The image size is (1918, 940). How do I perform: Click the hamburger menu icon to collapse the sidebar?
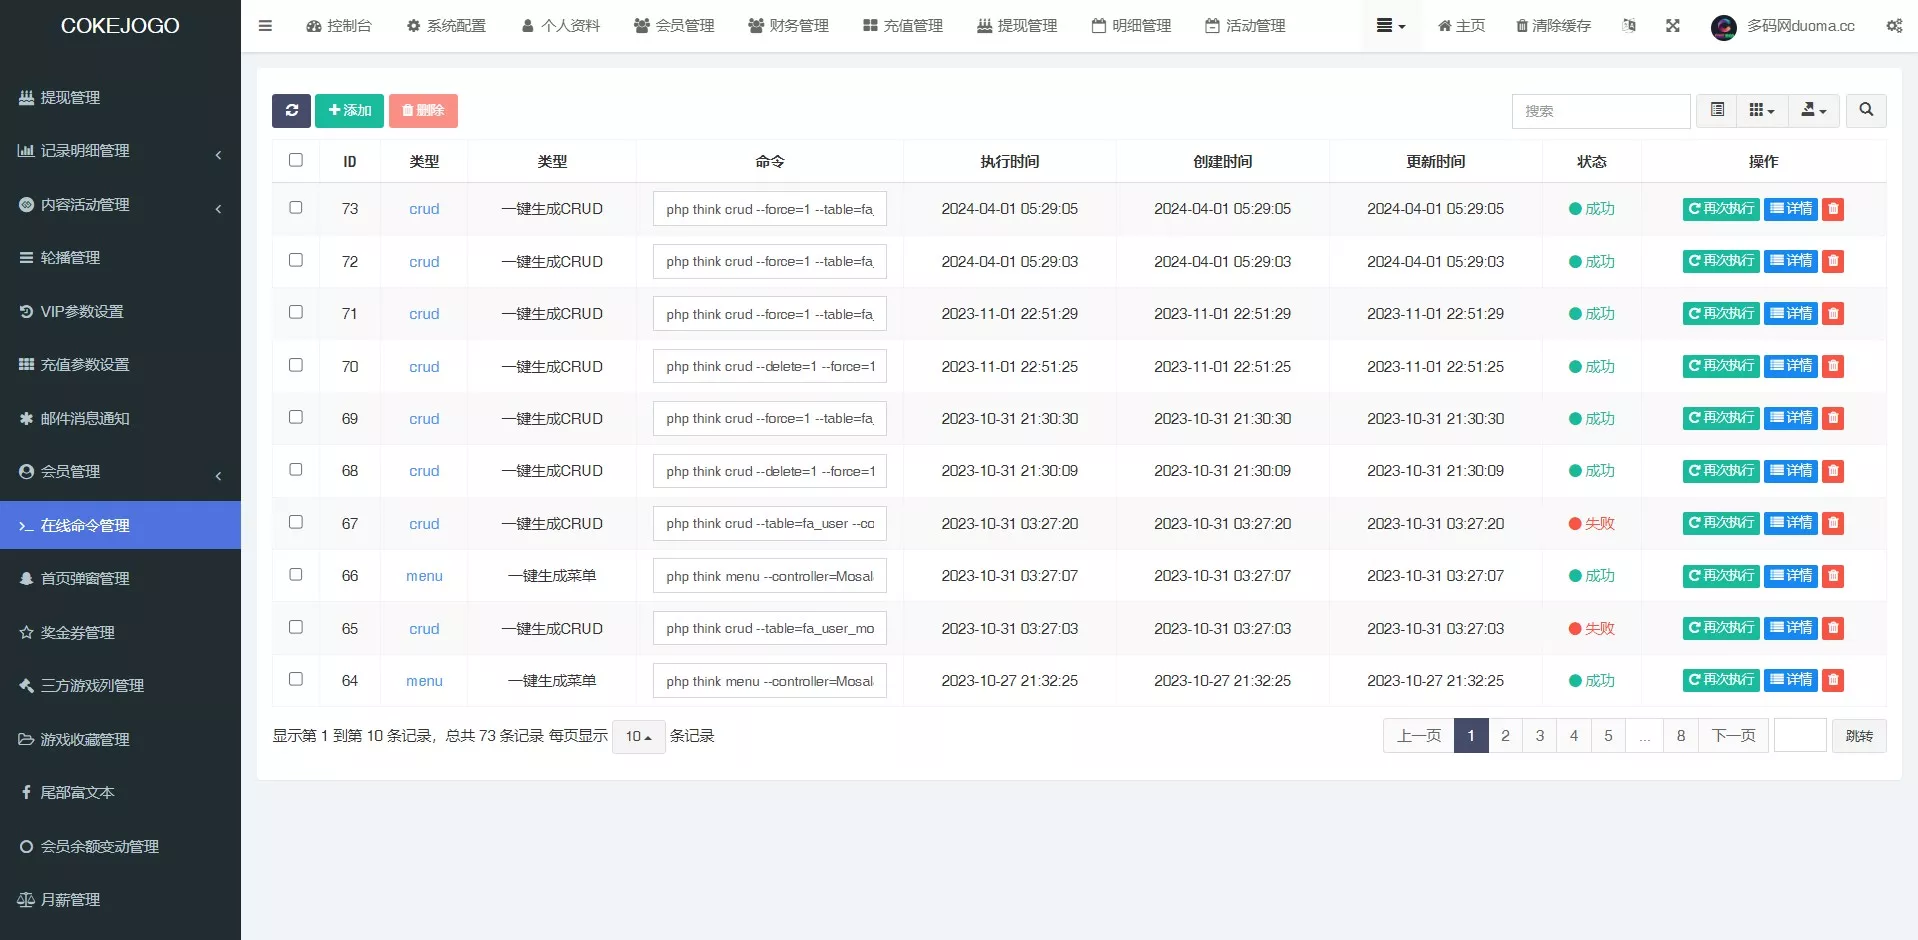(265, 26)
